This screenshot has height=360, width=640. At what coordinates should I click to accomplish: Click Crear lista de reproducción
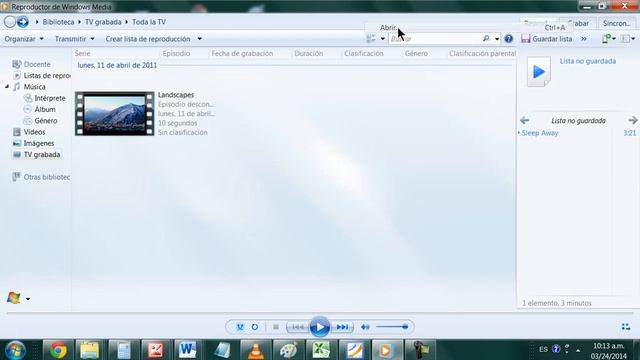148,39
